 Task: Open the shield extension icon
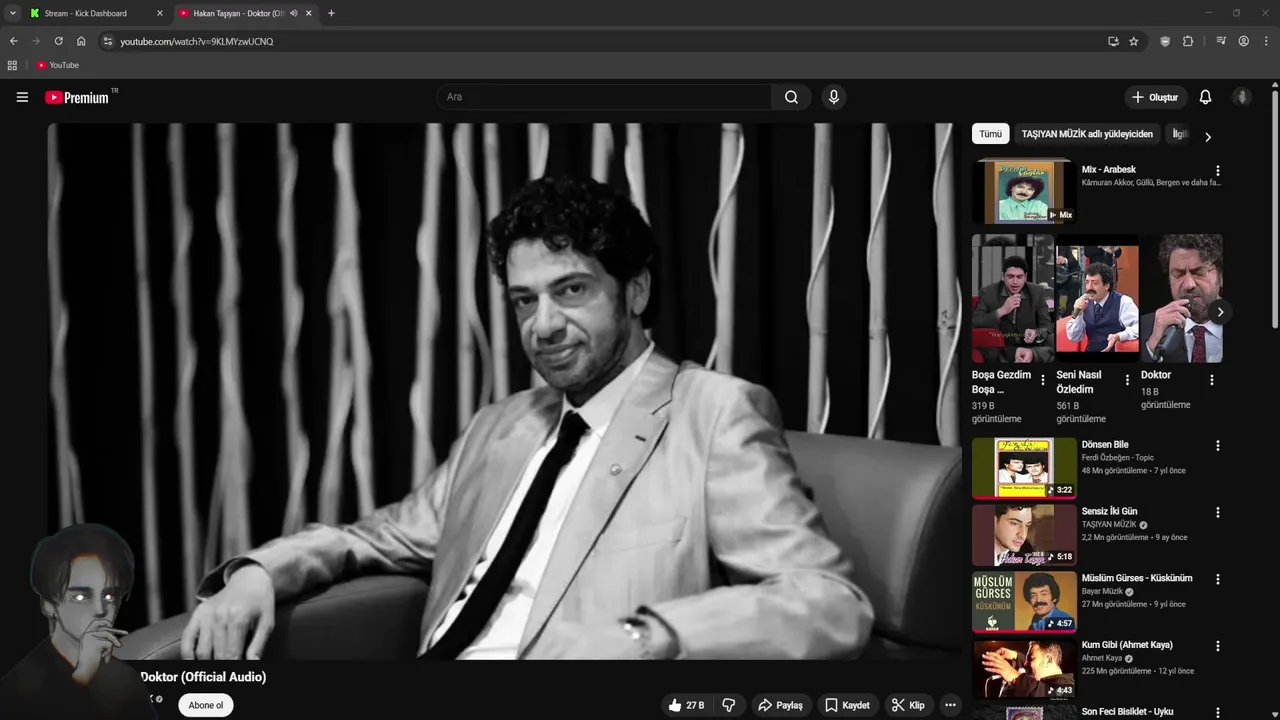pos(1165,41)
